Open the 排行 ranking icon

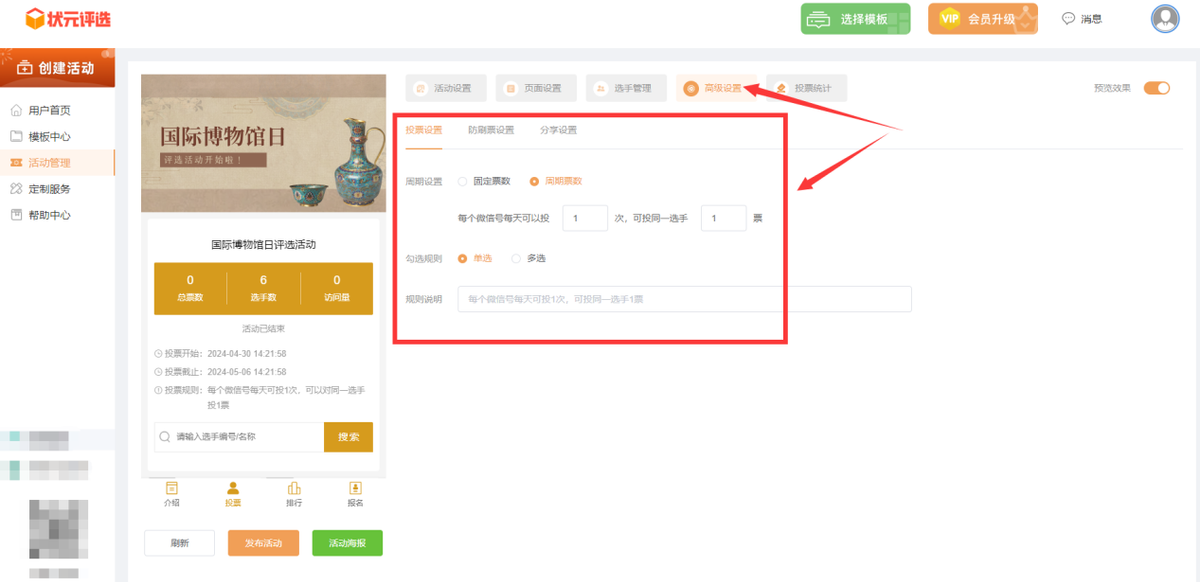point(294,489)
